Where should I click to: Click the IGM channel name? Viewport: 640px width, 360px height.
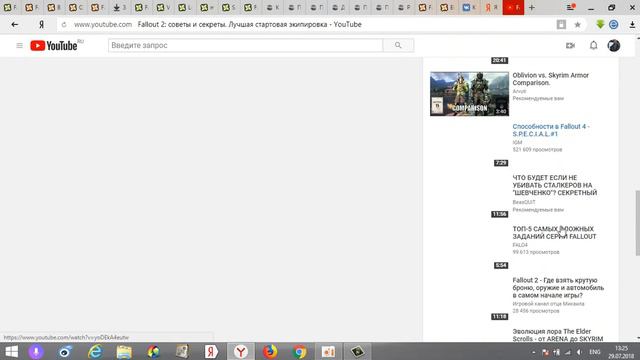(x=517, y=142)
